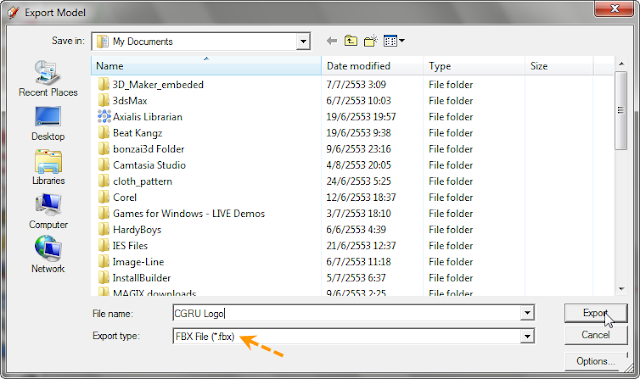Select the 3D_Maker_embeded folder icon
This screenshot has height=379, width=640.
[104, 84]
